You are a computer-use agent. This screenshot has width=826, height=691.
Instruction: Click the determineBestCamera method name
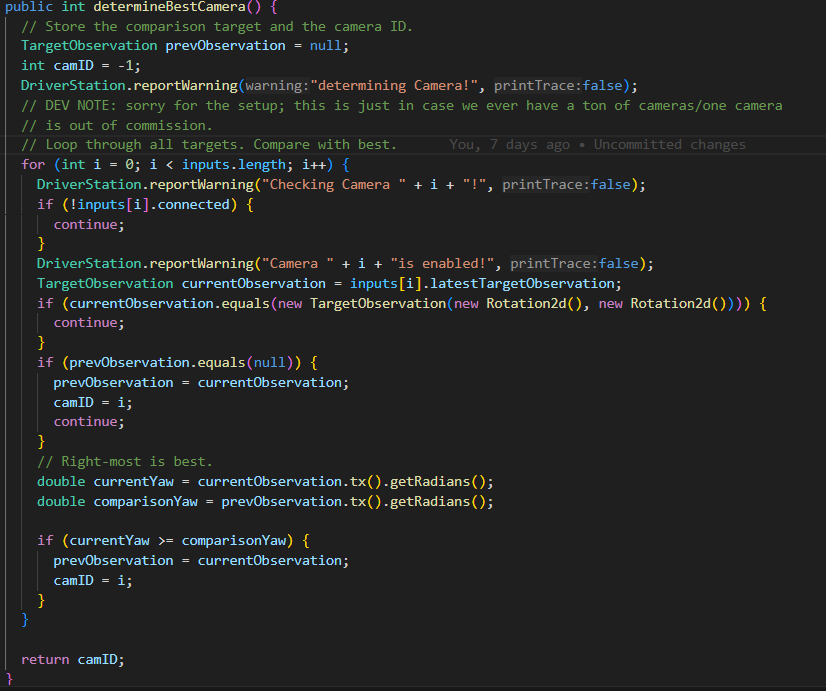tap(169, 7)
